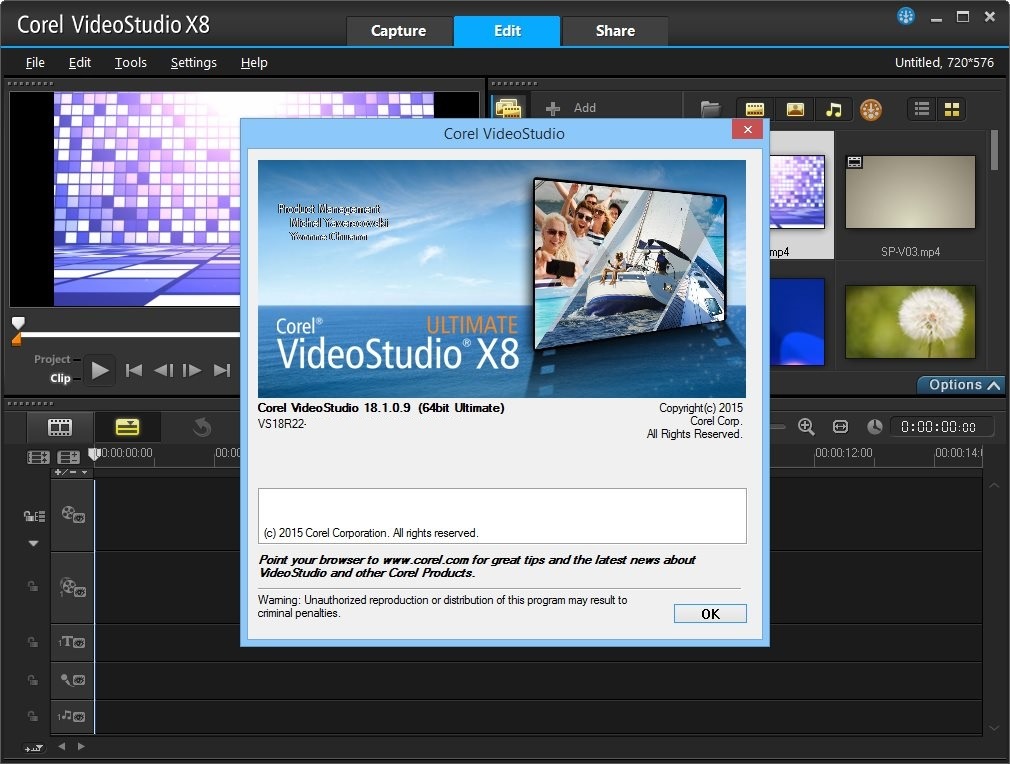Show only audio files in library
The width and height of the screenshot is (1010, 764).
point(833,109)
